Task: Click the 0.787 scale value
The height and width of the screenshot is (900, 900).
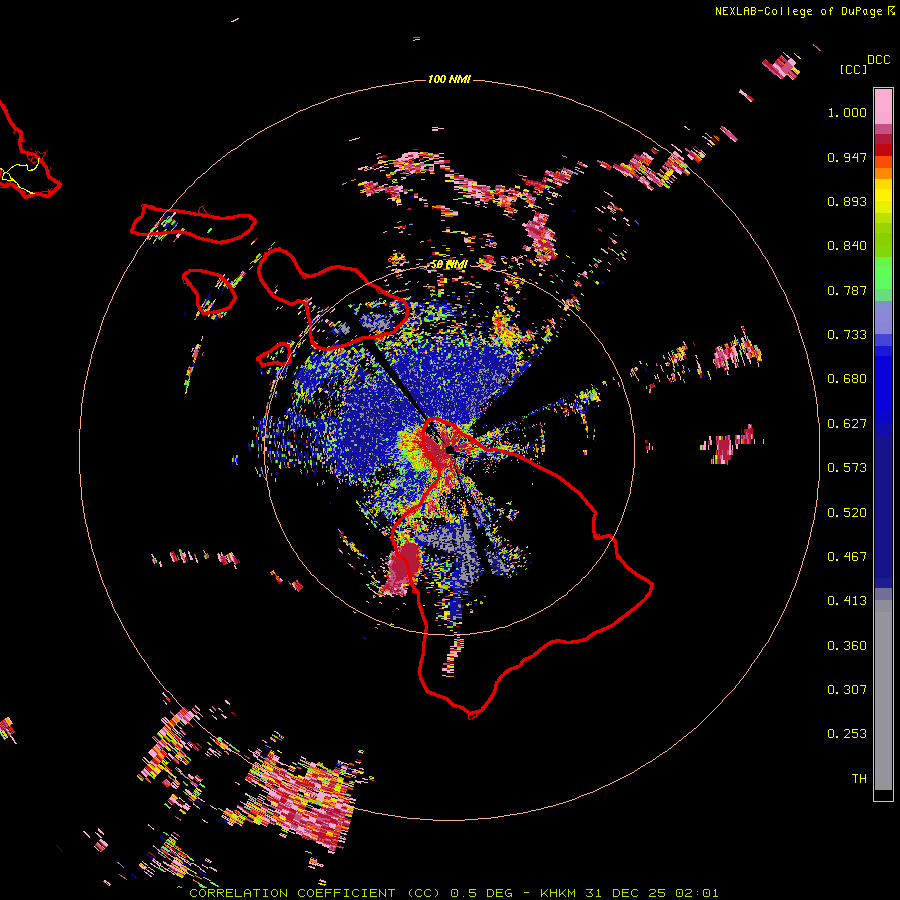Action: click(x=847, y=290)
